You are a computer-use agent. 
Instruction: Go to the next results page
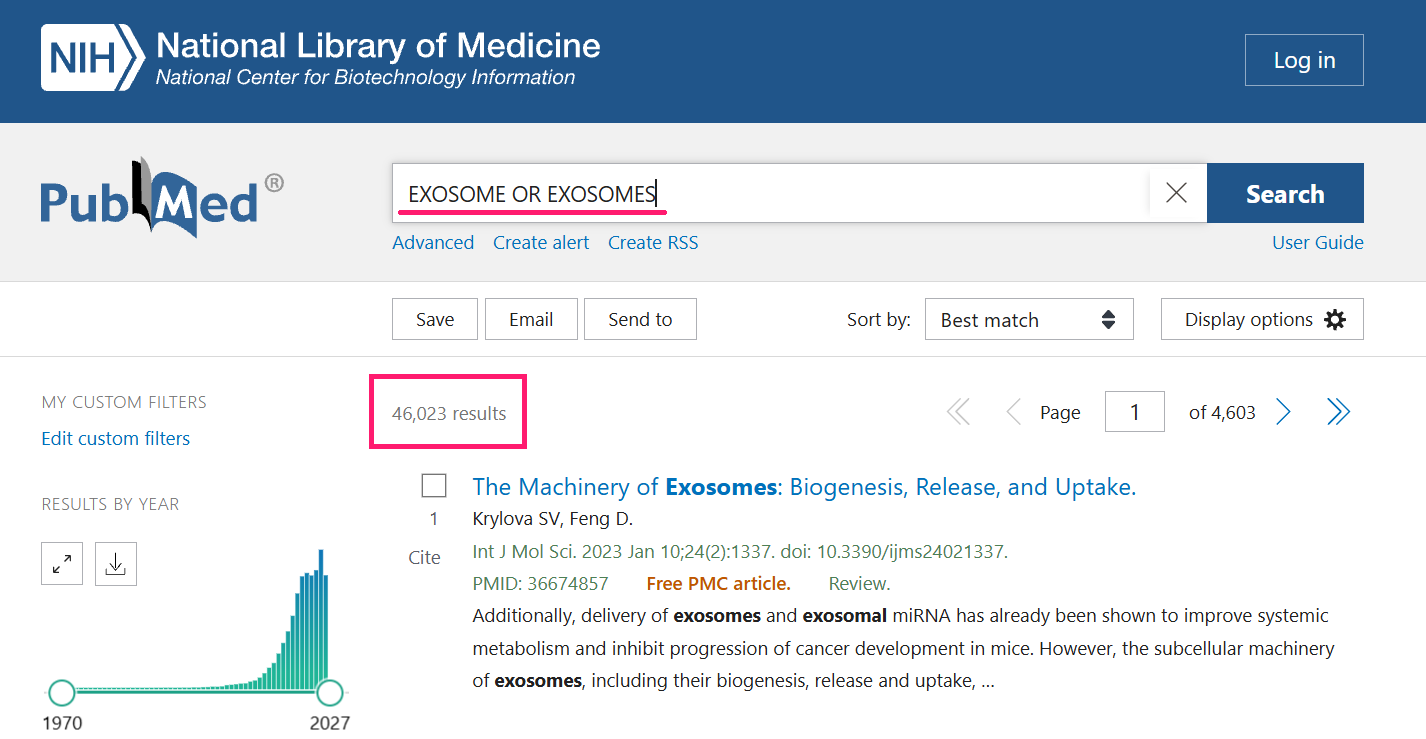click(1284, 412)
